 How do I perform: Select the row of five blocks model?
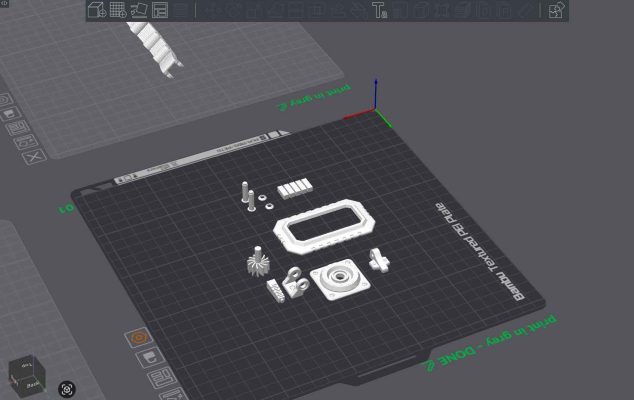(295, 189)
